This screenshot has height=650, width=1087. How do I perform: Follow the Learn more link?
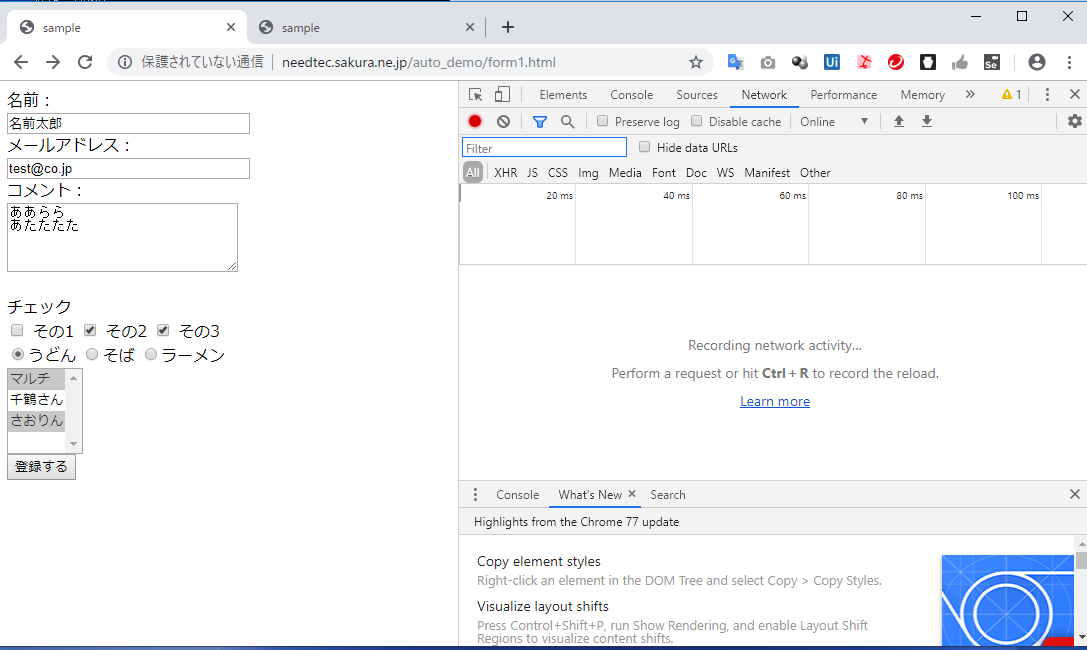click(x=775, y=401)
